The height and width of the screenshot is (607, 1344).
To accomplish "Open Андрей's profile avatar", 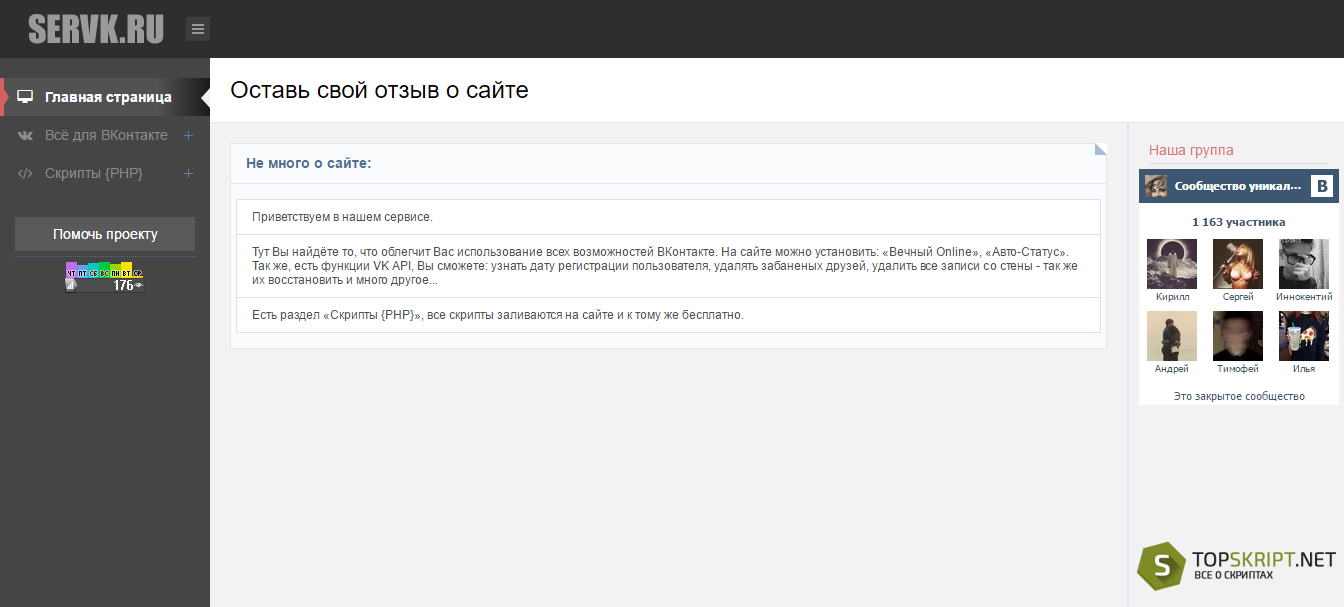I will [1172, 336].
